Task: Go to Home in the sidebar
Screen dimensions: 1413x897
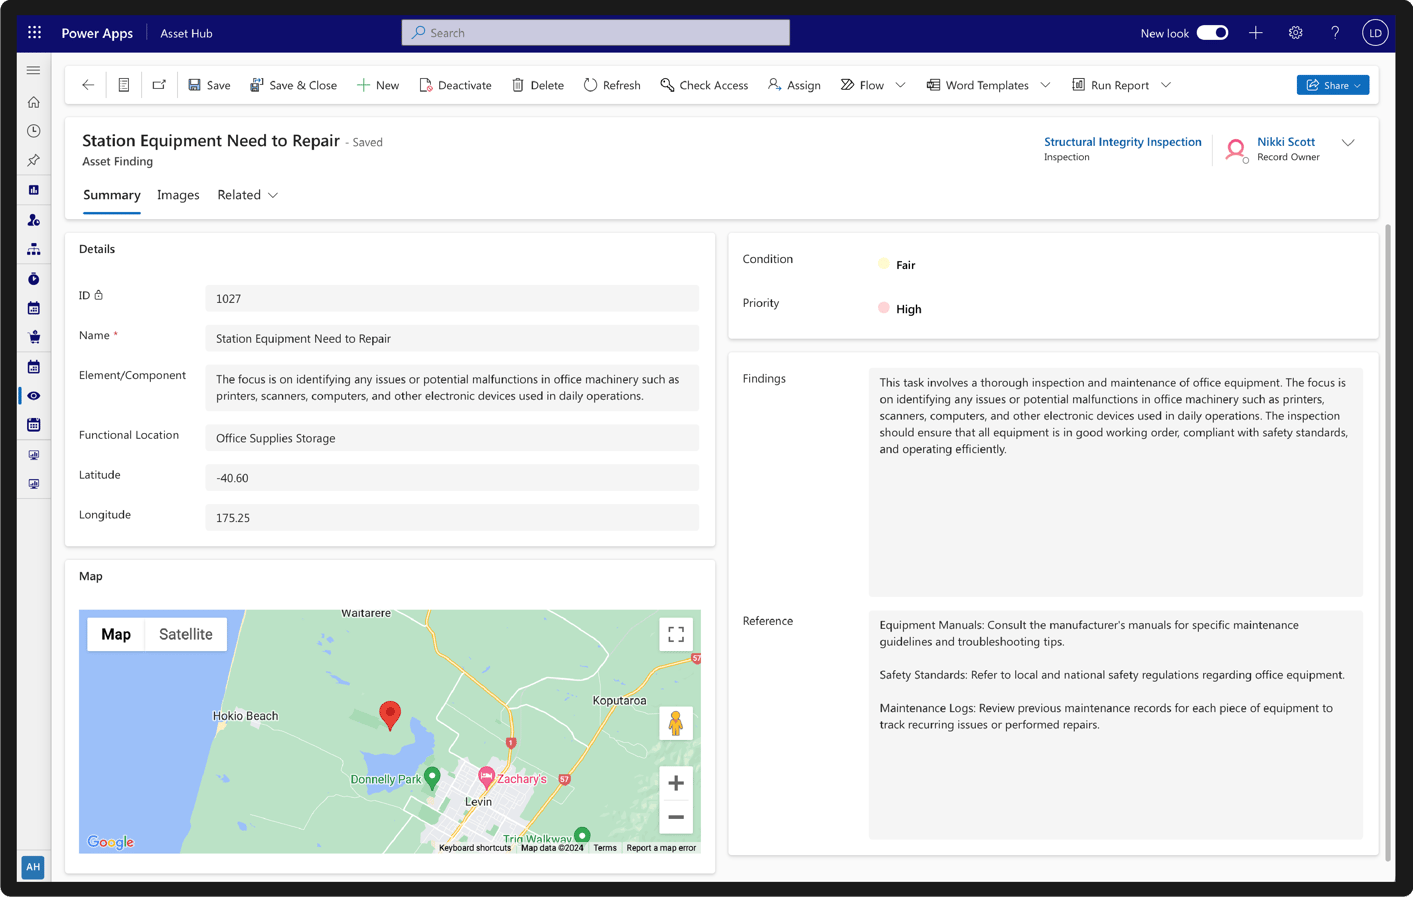Action: pyautogui.click(x=34, y=102)
